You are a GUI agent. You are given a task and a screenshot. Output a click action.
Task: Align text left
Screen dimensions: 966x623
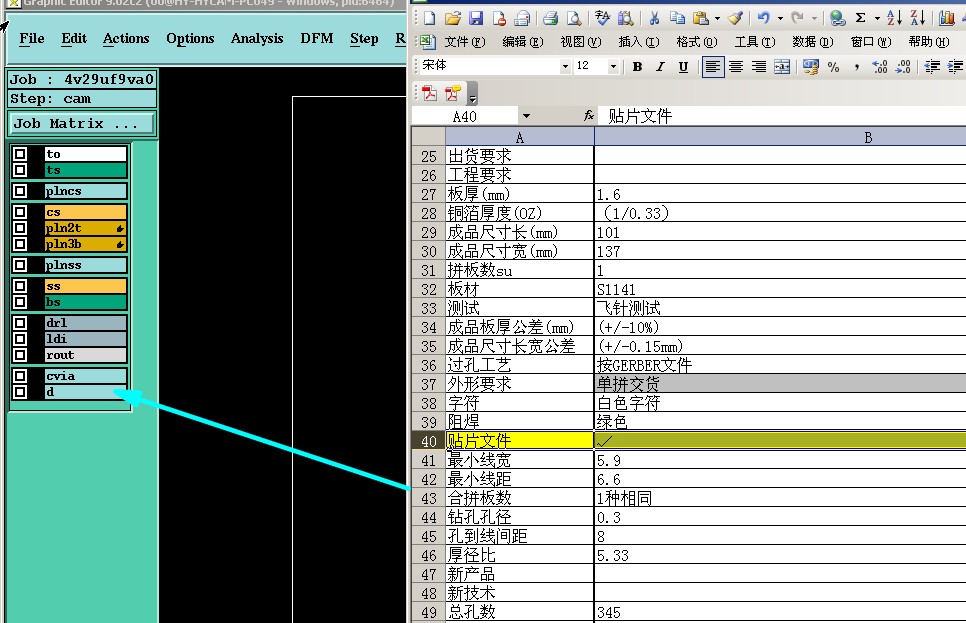[713, 67]
